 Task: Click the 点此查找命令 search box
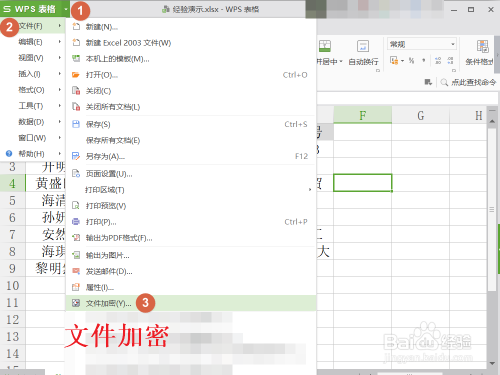click(469, 82)
